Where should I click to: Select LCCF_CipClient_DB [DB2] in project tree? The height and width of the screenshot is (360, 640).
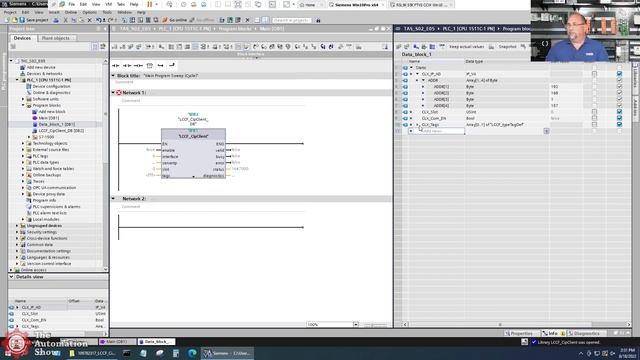tap(61, 131)
